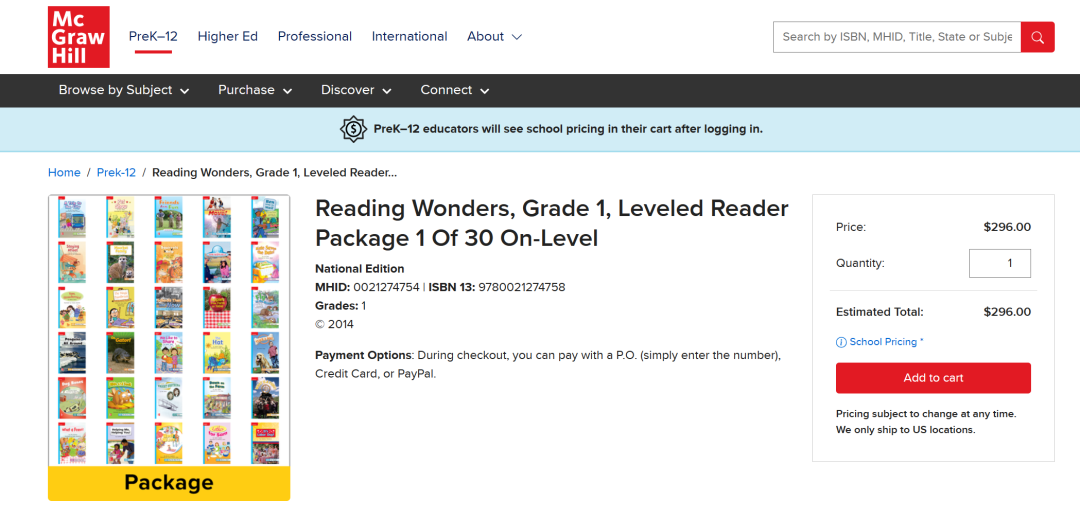The image size is (1080, 519).
Task: Click the 'We only ship to US locations' note
Action: pos(906,430)
